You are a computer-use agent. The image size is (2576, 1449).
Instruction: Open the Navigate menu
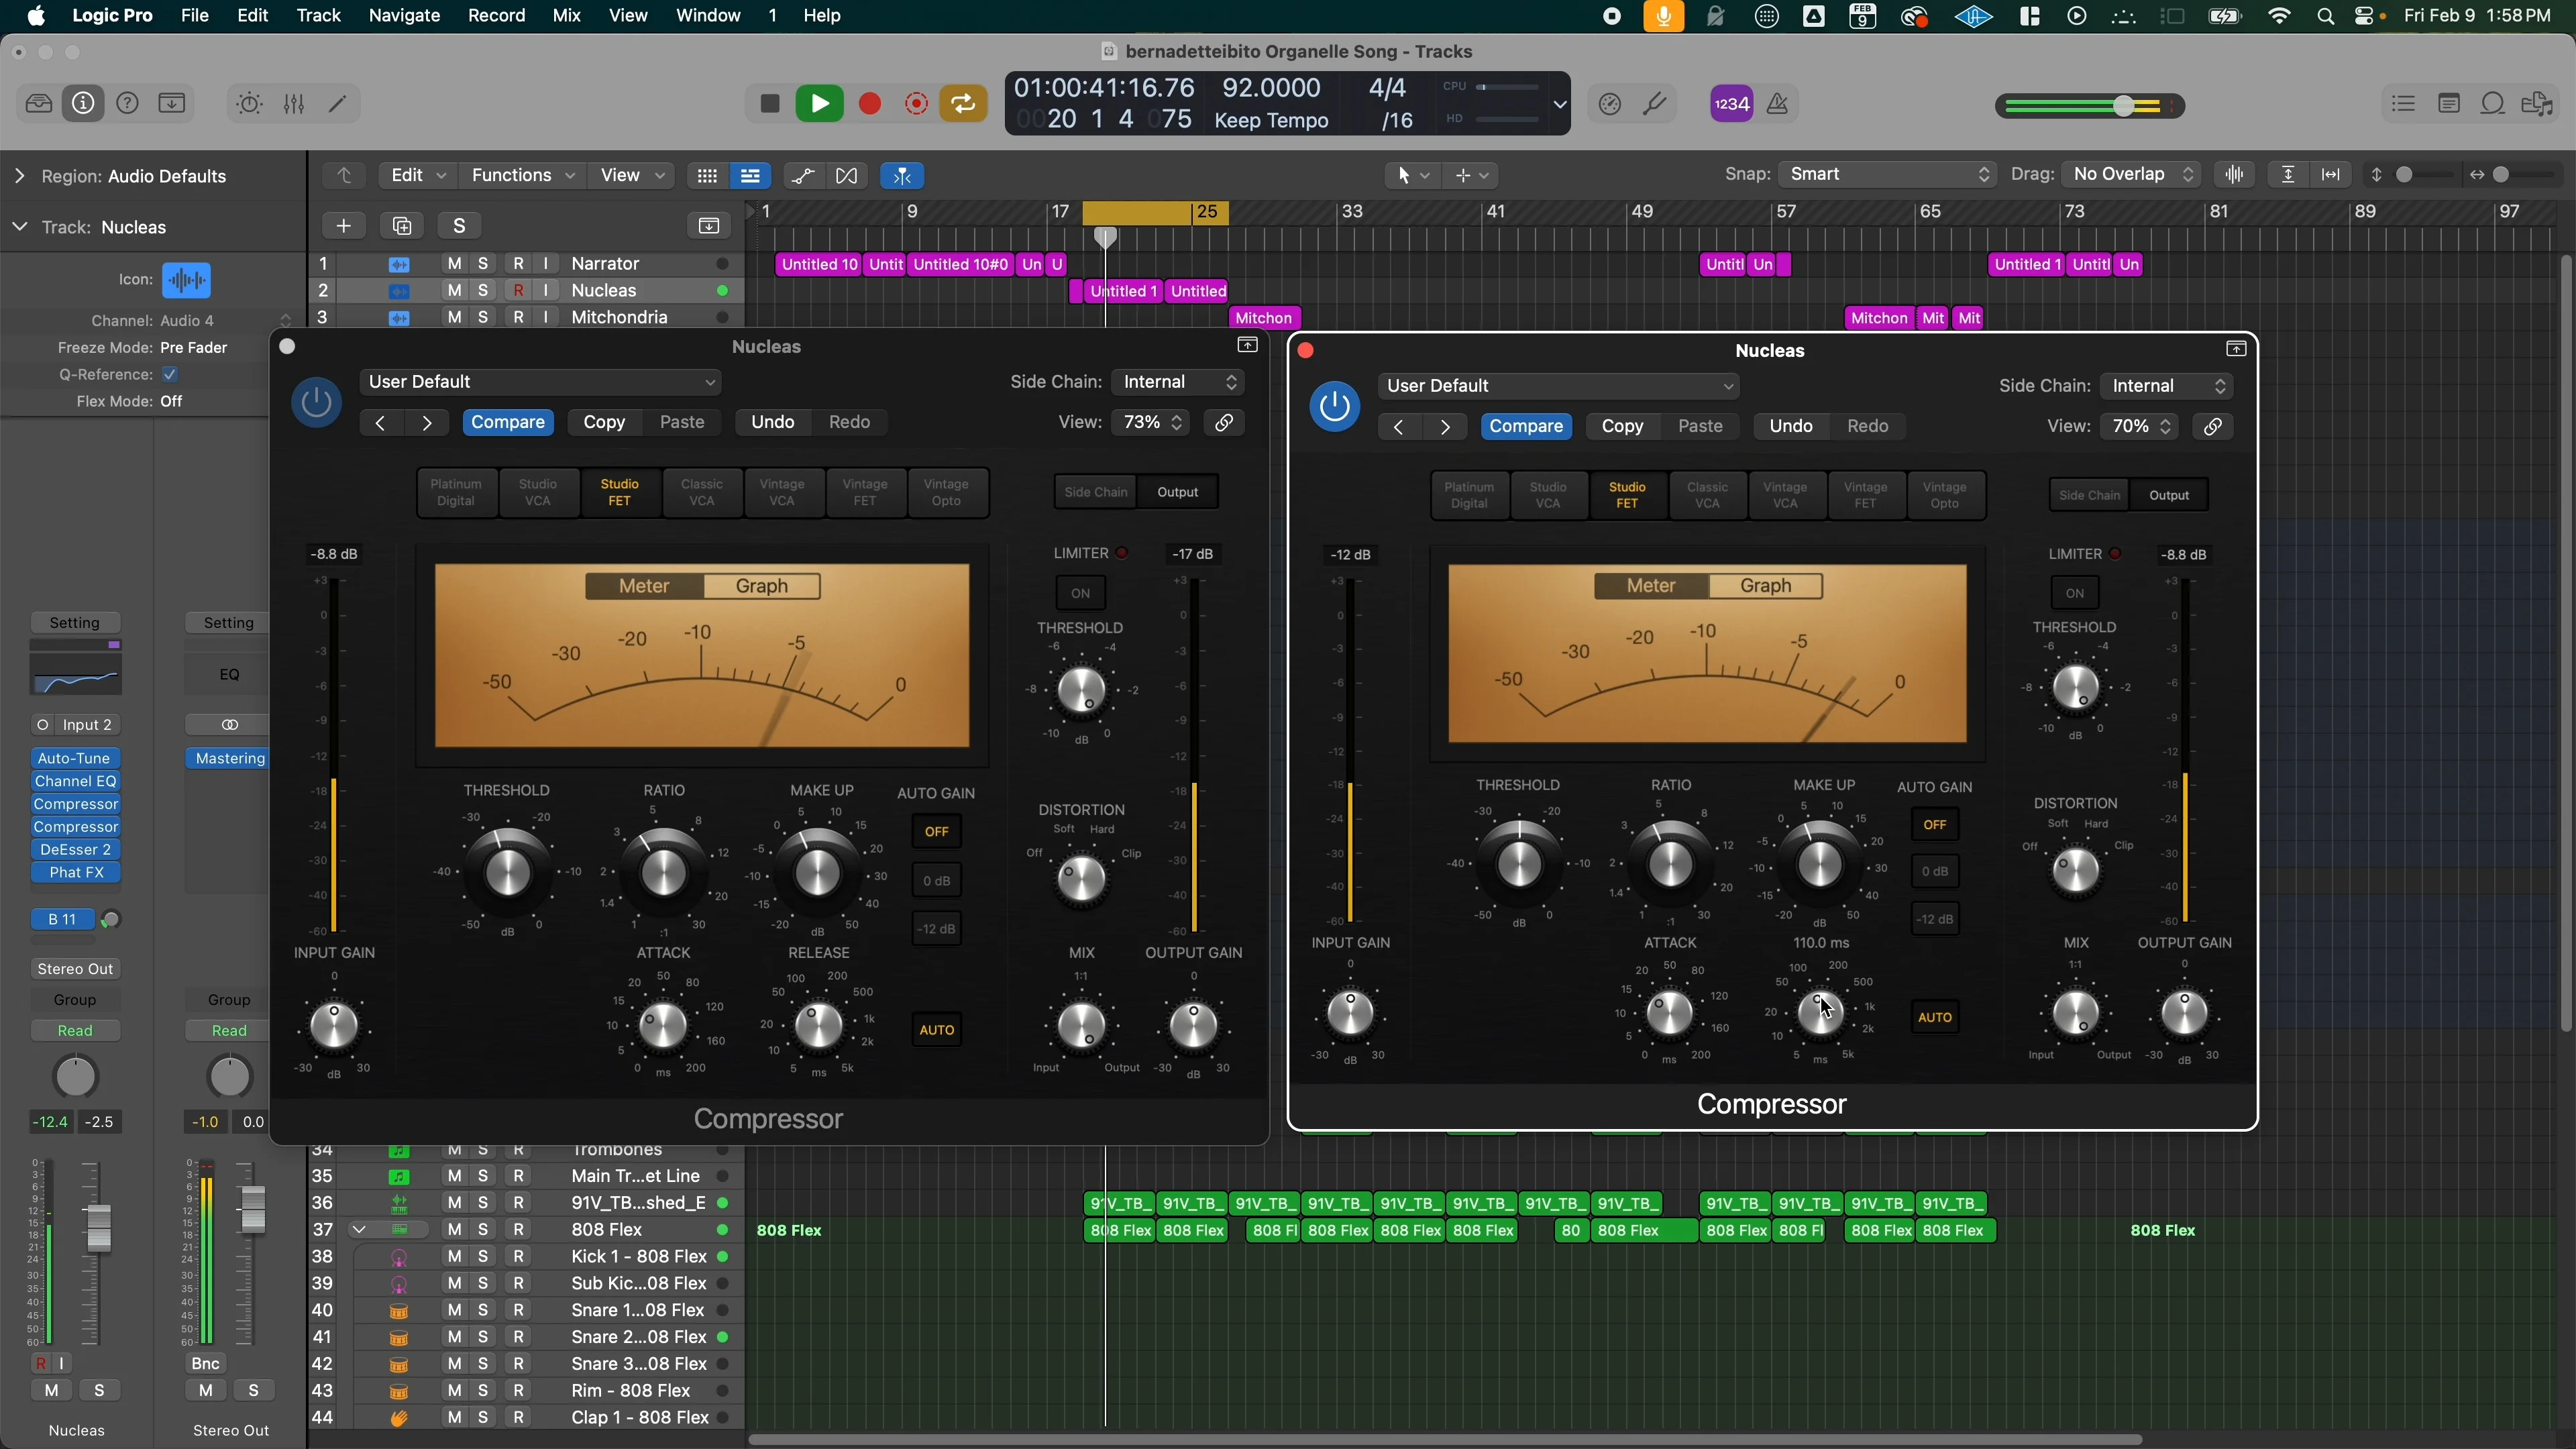coord(404,16)
